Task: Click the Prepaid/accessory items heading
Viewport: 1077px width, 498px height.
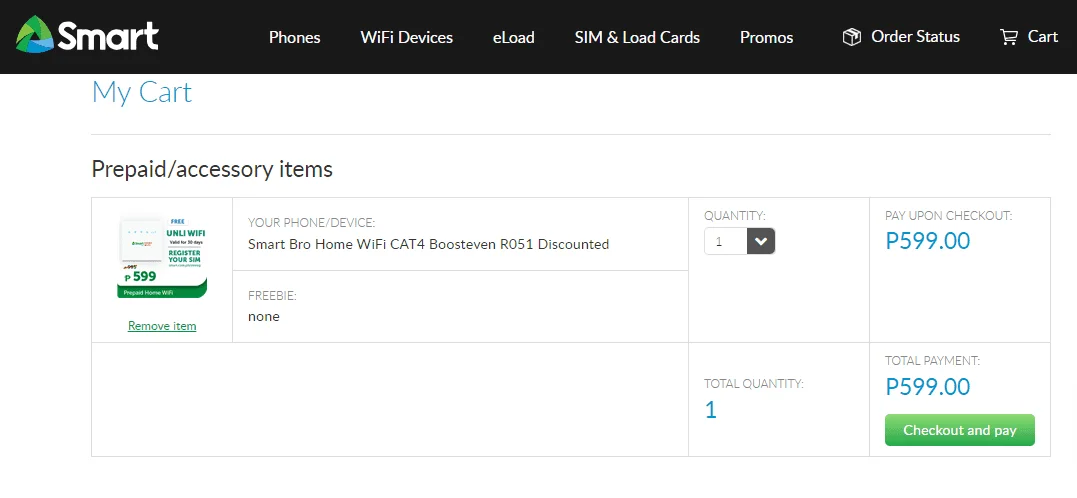Action: [212, 169]
